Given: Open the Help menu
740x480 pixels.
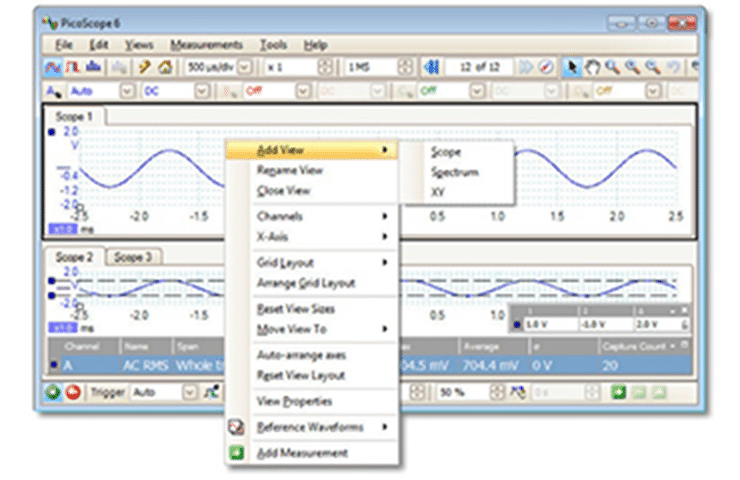Looking at the screenshot, I should pos(315,45).
